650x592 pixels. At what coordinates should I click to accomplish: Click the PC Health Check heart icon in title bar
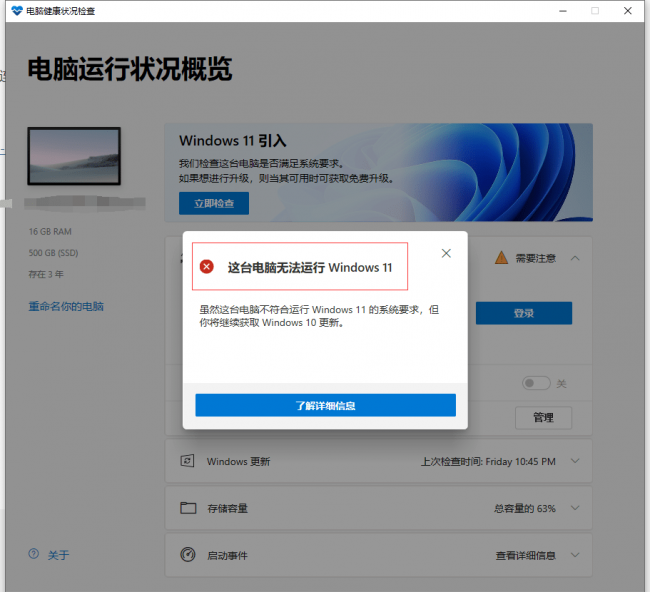point(17,11)
